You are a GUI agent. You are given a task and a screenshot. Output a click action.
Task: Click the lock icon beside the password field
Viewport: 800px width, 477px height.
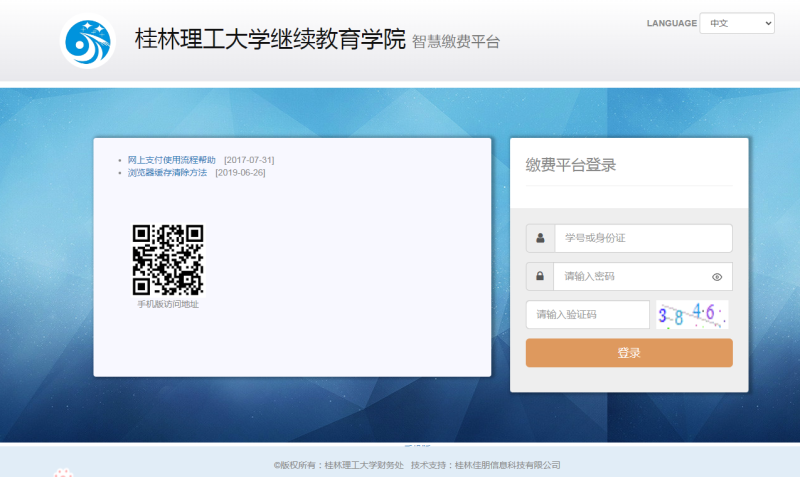click(540, 276)
